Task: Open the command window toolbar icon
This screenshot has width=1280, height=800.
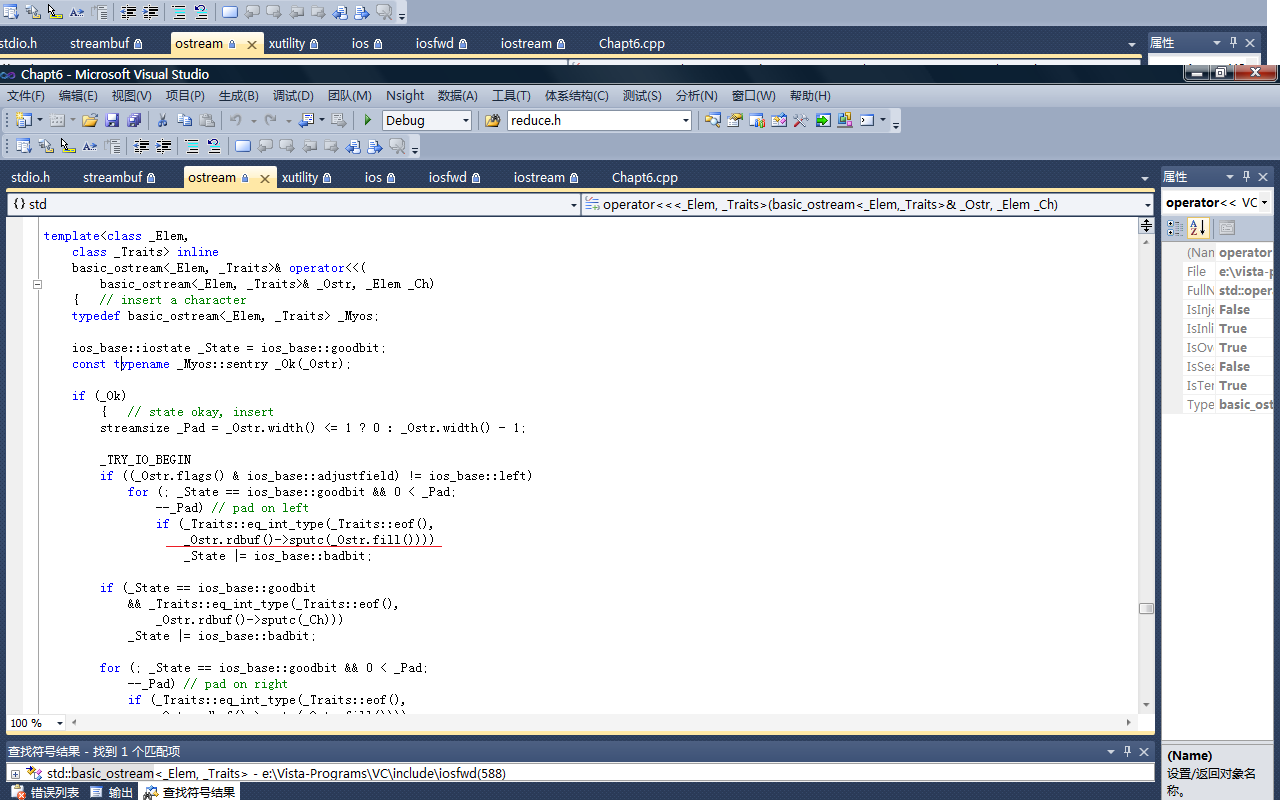Action: point(867,120)
